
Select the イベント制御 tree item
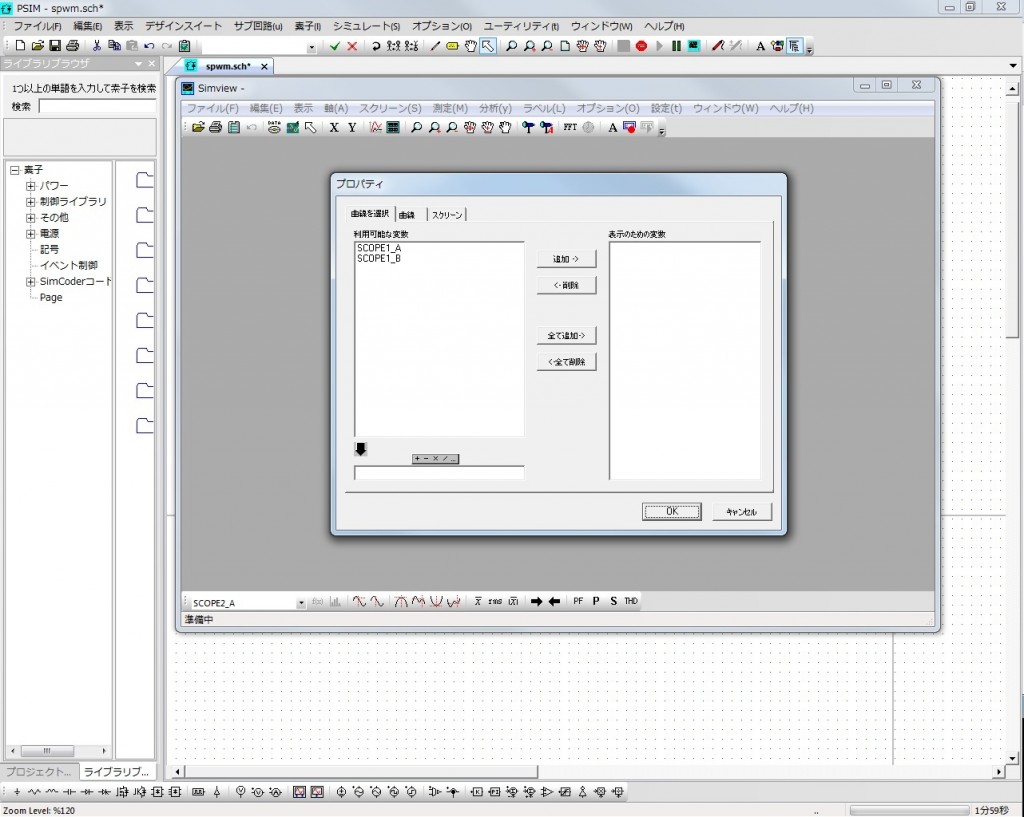click(x=69, y=265)
